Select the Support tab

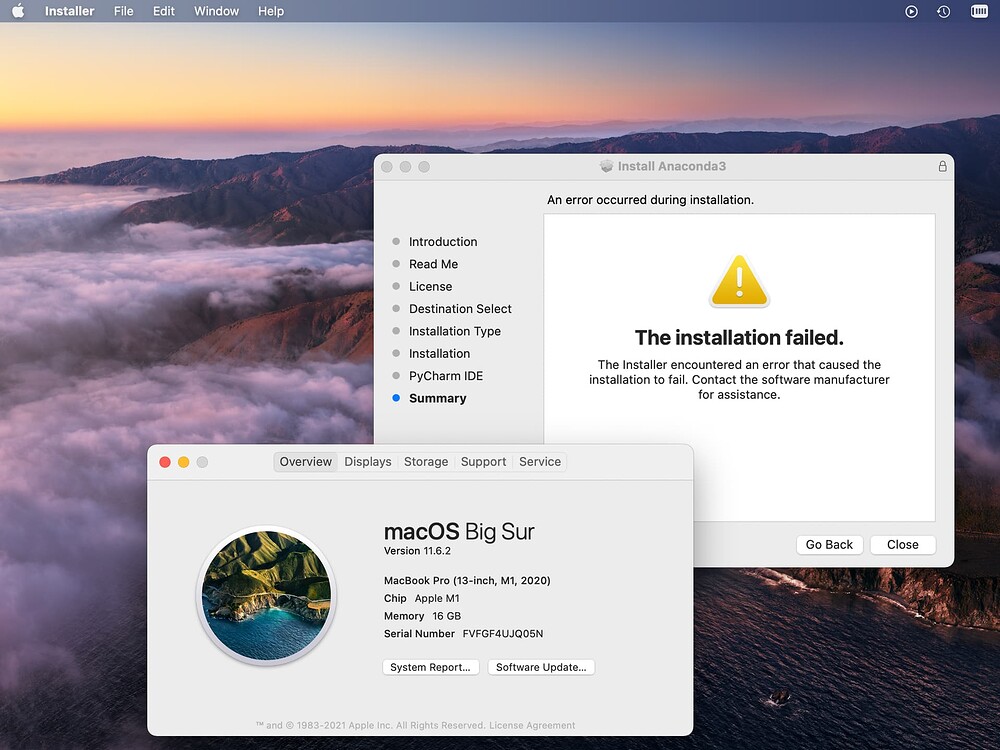483,462
